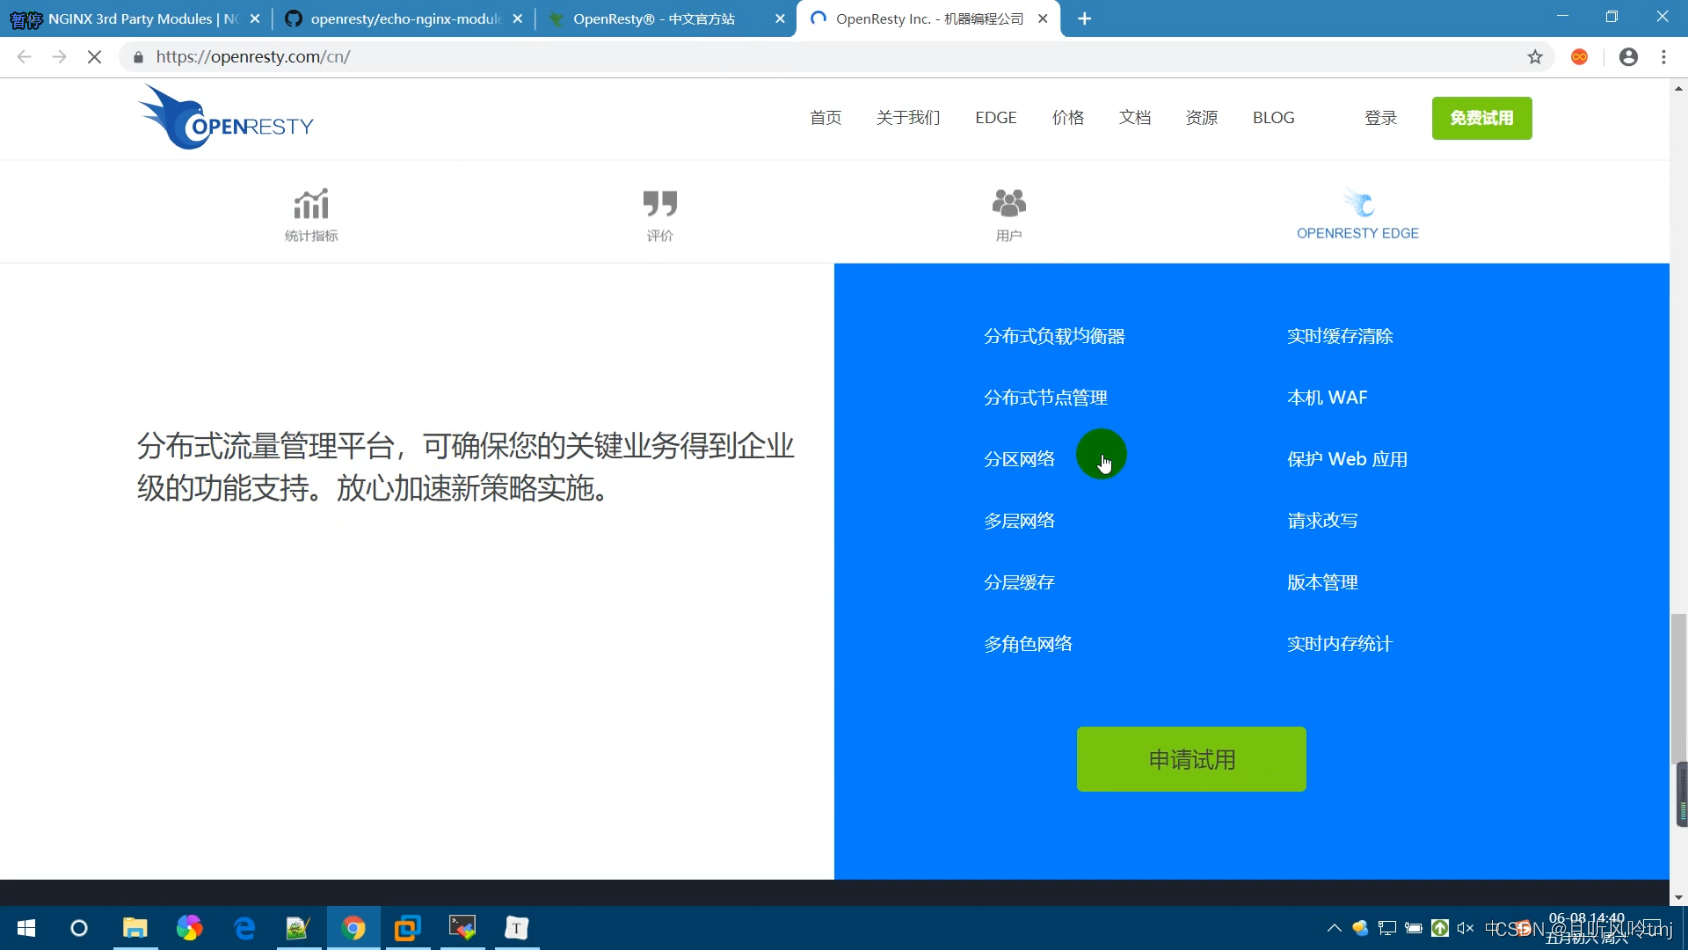
Task: Click the OpenResty logo
Action: 225,116
